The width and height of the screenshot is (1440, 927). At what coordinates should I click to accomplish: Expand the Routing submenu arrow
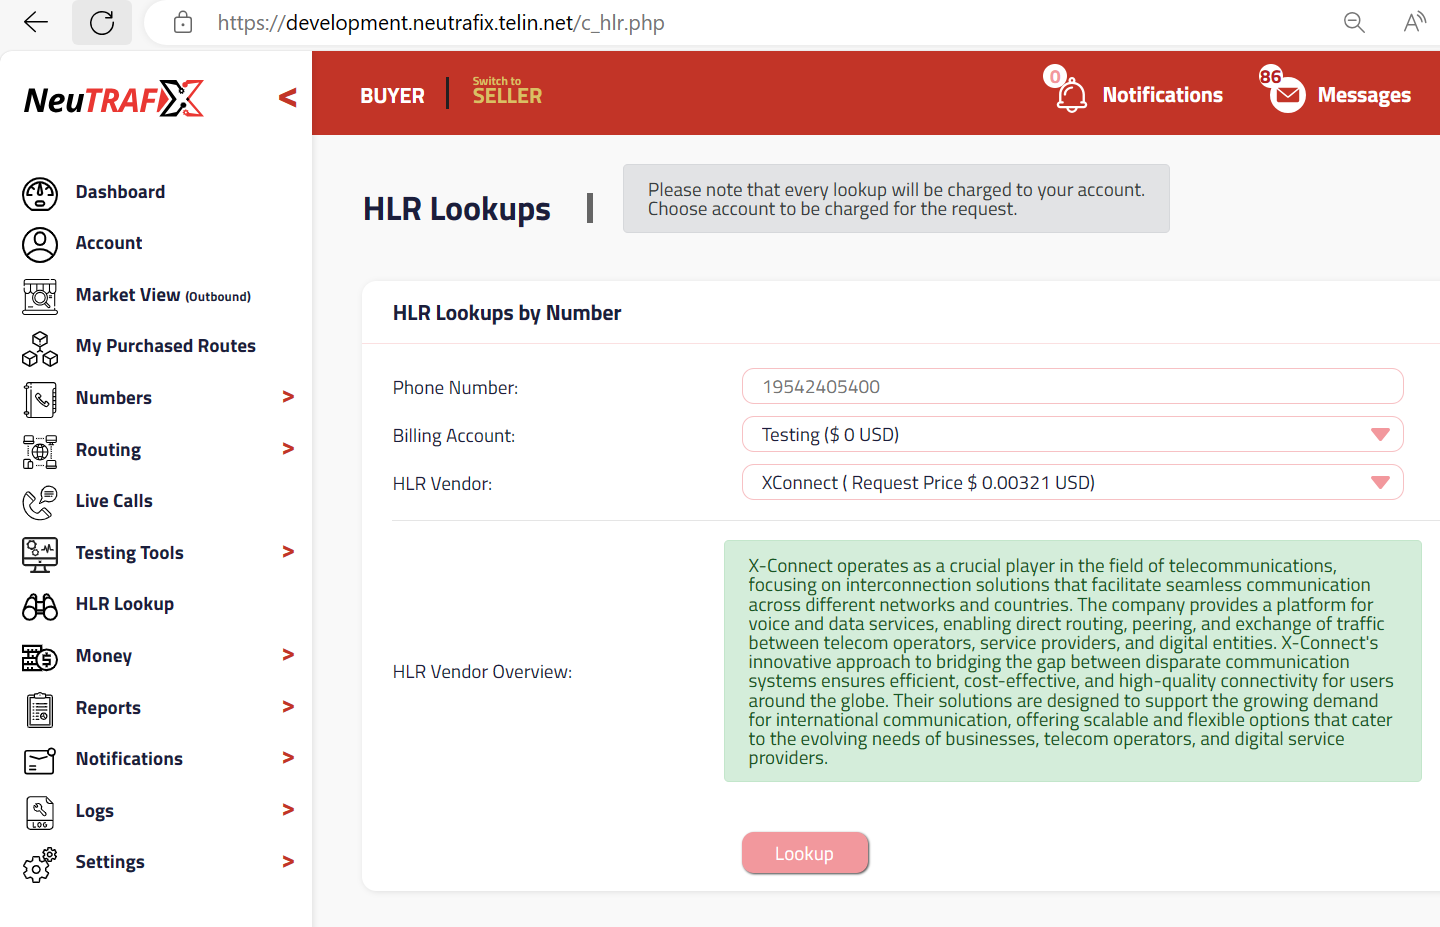288,449
